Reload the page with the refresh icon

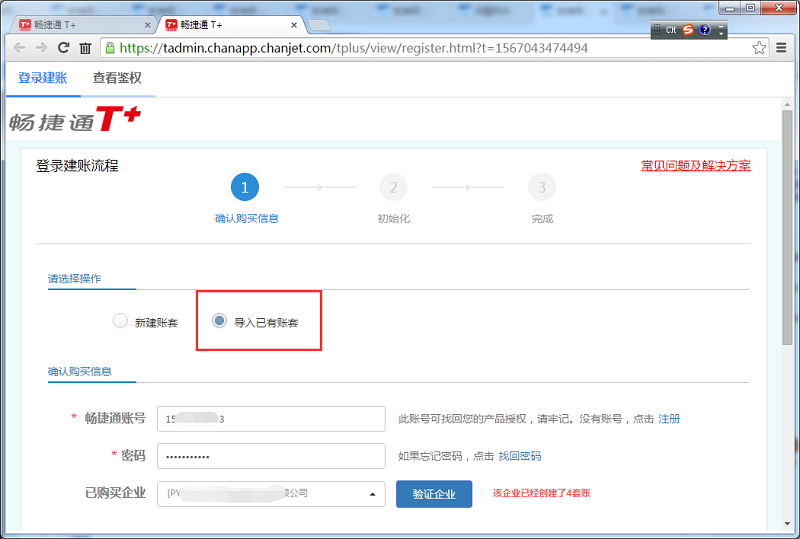63,47
